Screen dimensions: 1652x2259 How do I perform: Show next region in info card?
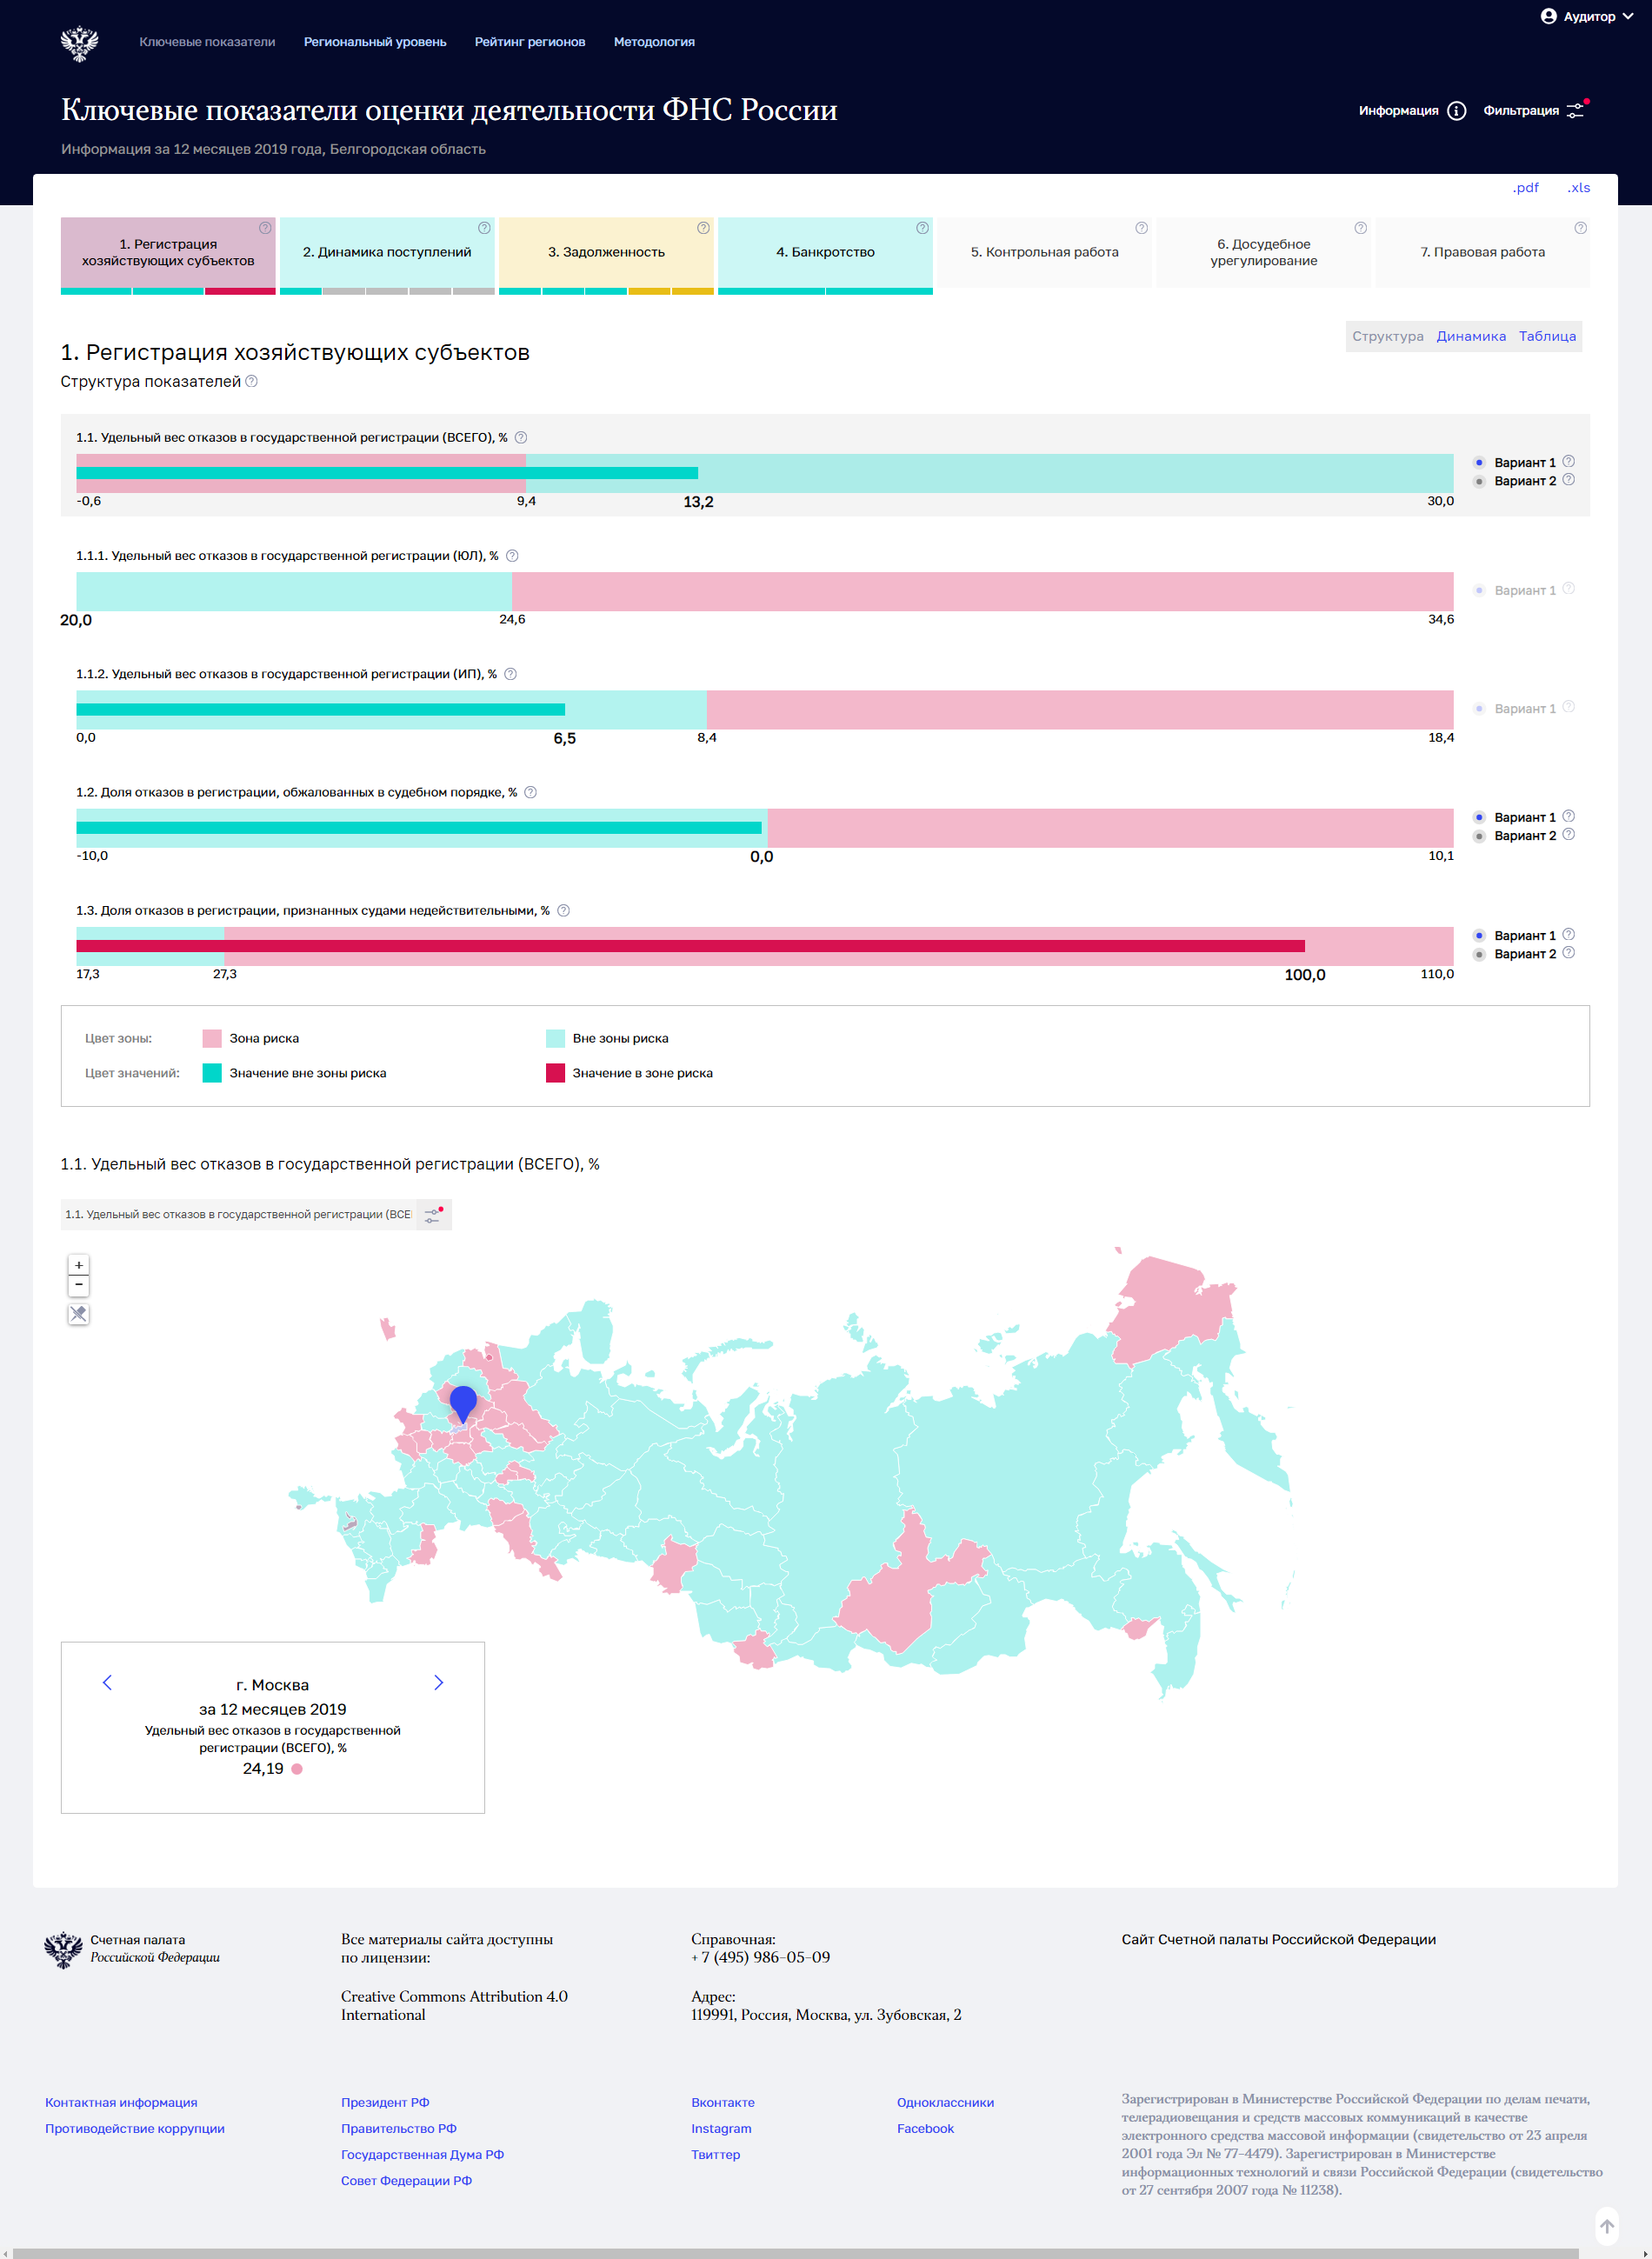click(438, 1682)
